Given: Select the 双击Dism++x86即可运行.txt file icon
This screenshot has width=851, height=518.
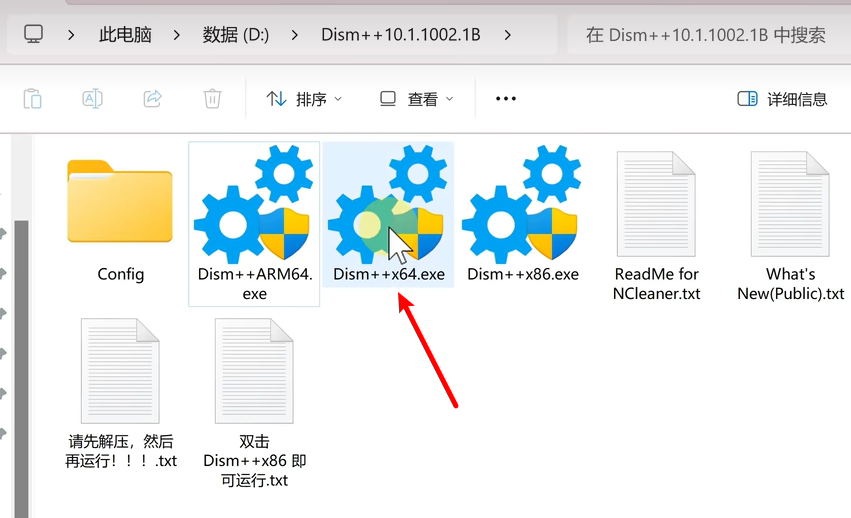Looking at the screenshot, I should pos(254,371).
